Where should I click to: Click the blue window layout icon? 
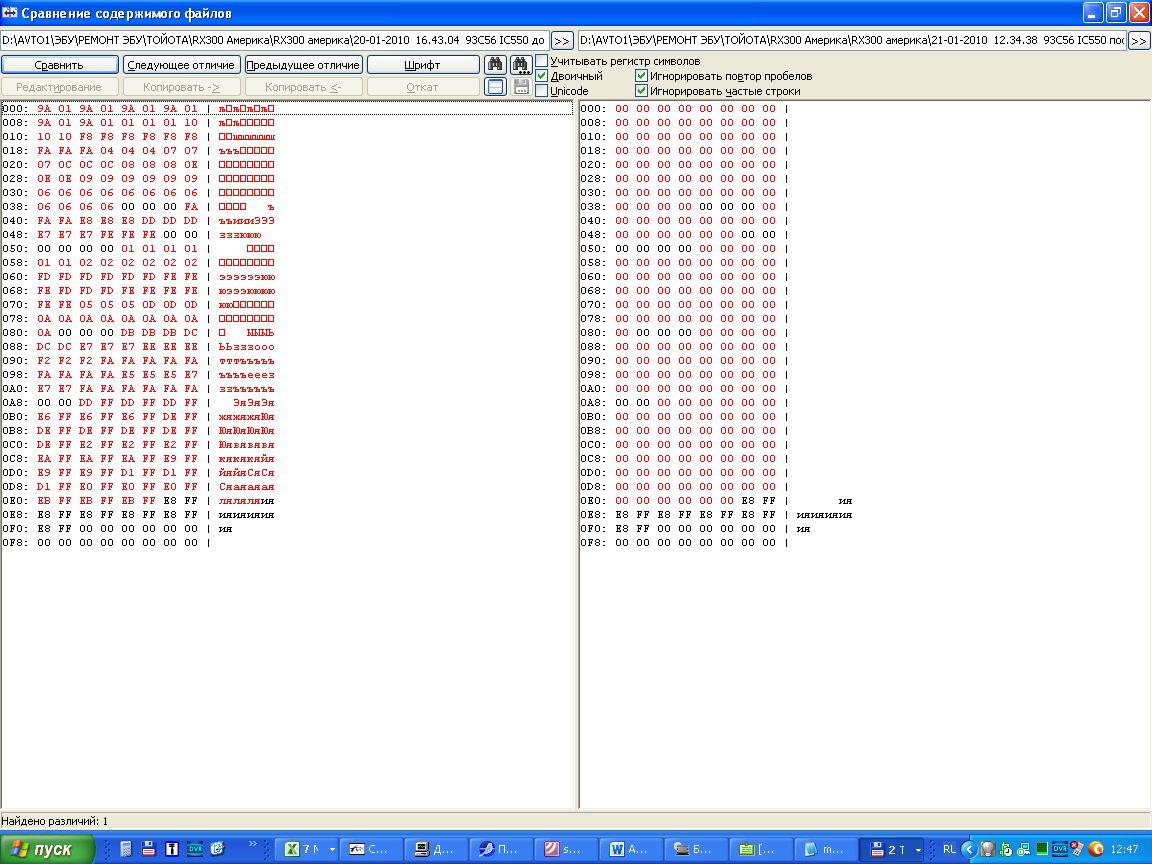[494, 87]
